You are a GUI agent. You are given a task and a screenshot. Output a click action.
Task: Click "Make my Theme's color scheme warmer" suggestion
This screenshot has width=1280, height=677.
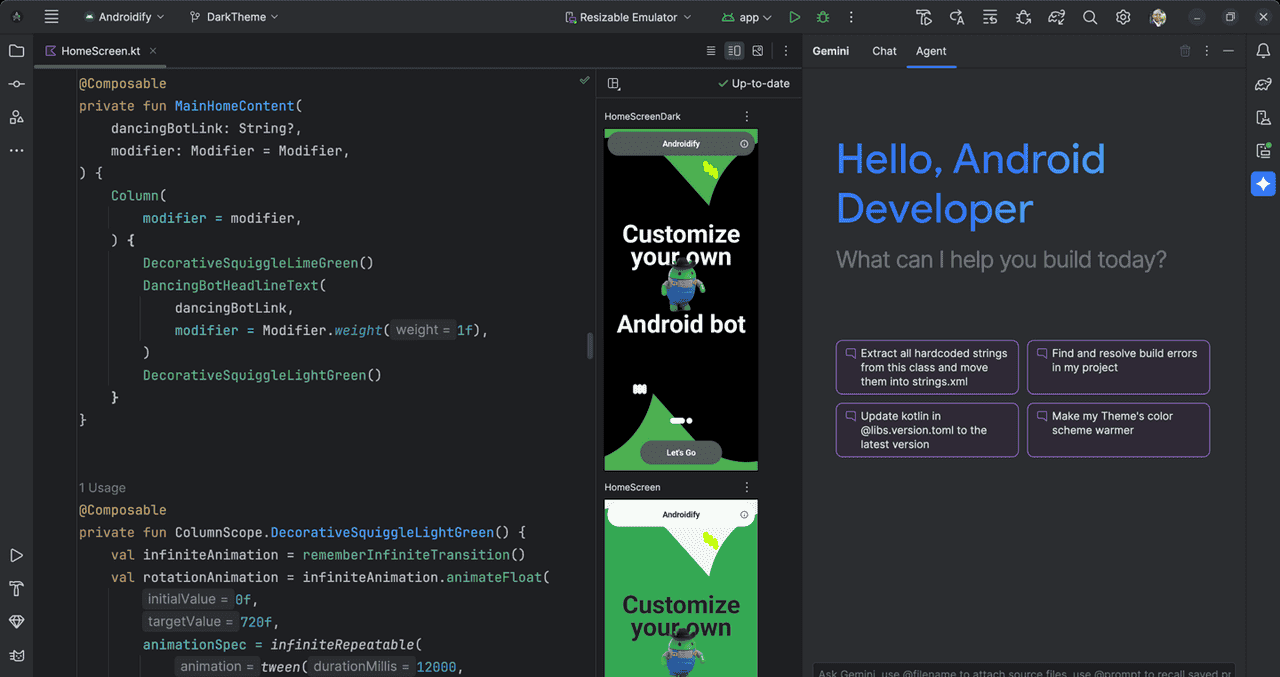[1118, 429]
